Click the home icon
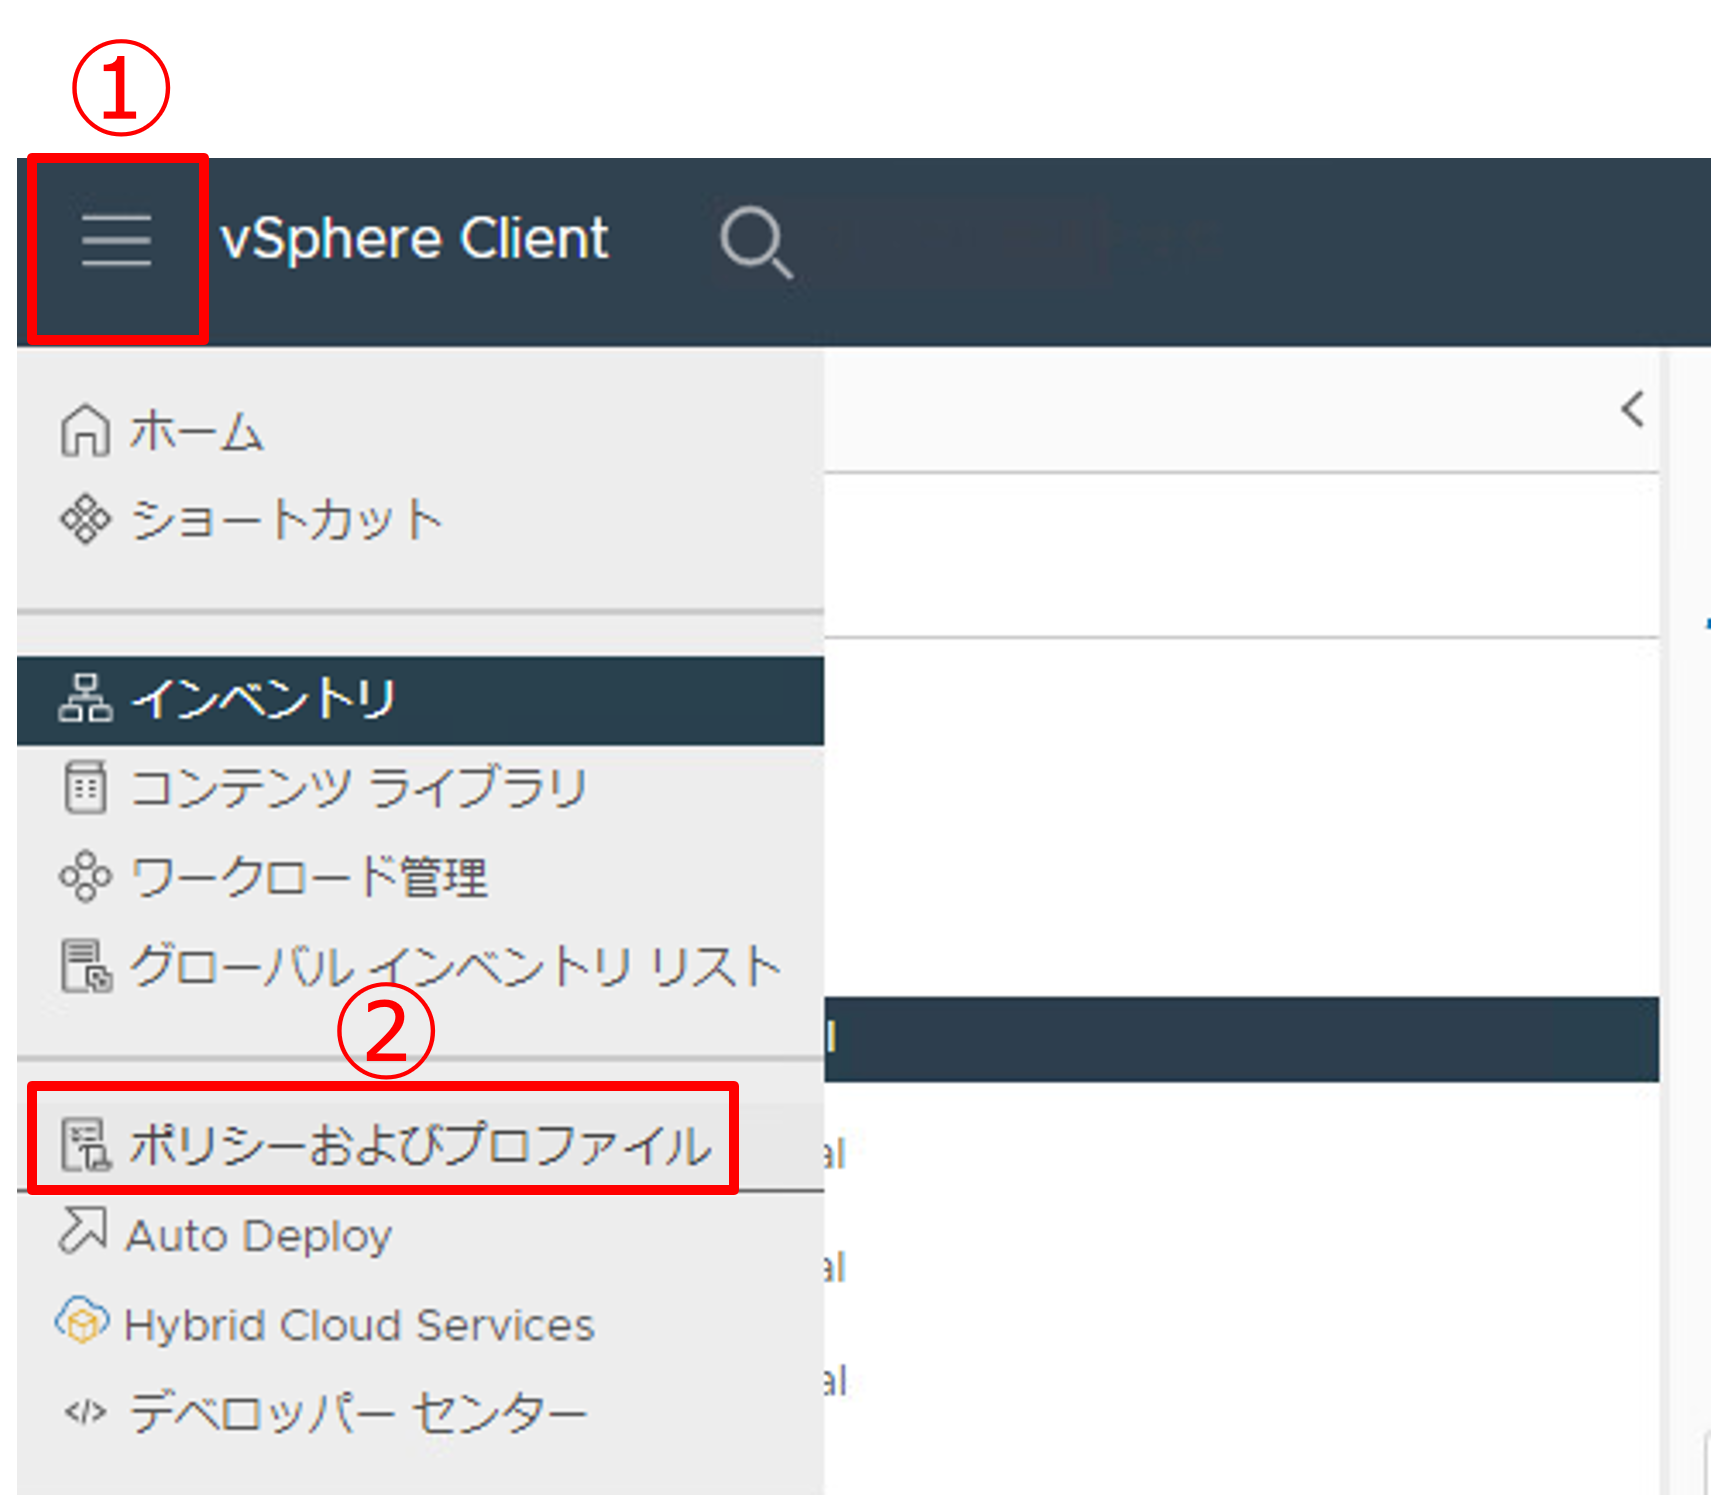Screen dimensions: 1711x1495 [x=85, y=430]
